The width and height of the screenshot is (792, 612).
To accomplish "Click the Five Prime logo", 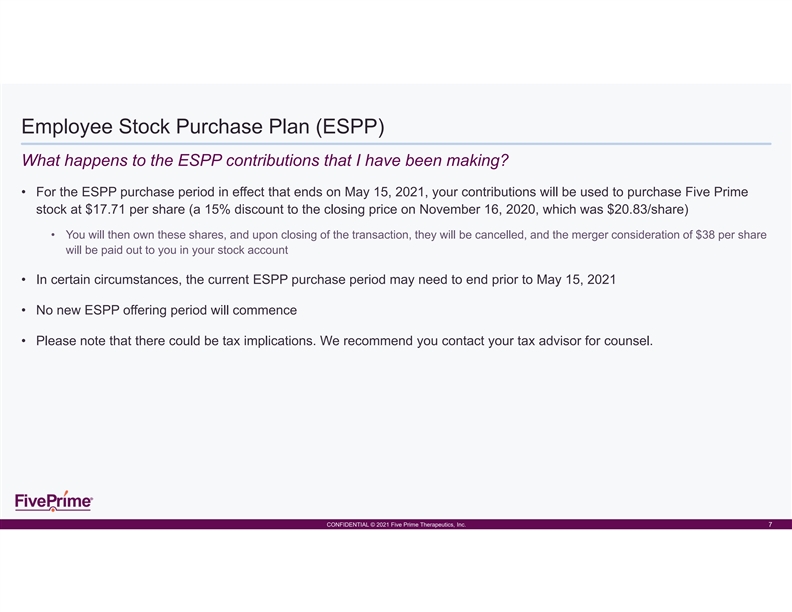I will coord(54,500).
